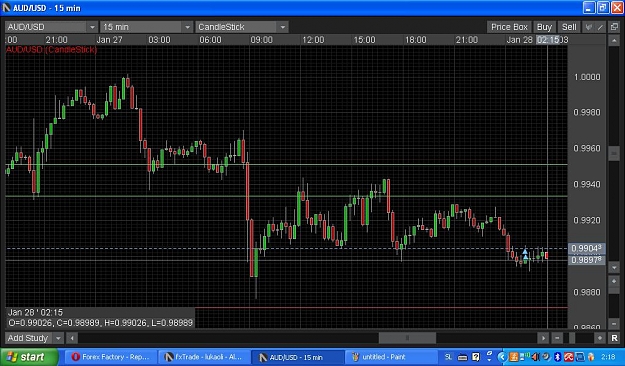625x366 pixels.
Task: Click the blue up-arrow trade marker on chart
Action: [525, 254]
